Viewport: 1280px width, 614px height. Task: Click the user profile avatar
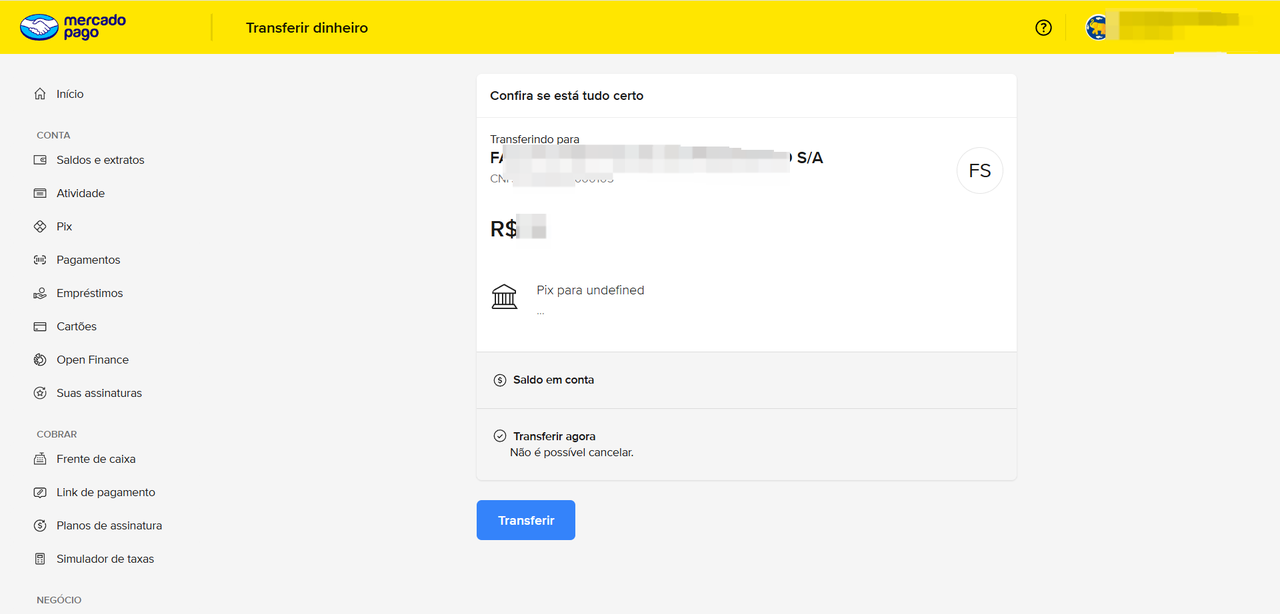pyautogui.click(x=1097, y=28)
